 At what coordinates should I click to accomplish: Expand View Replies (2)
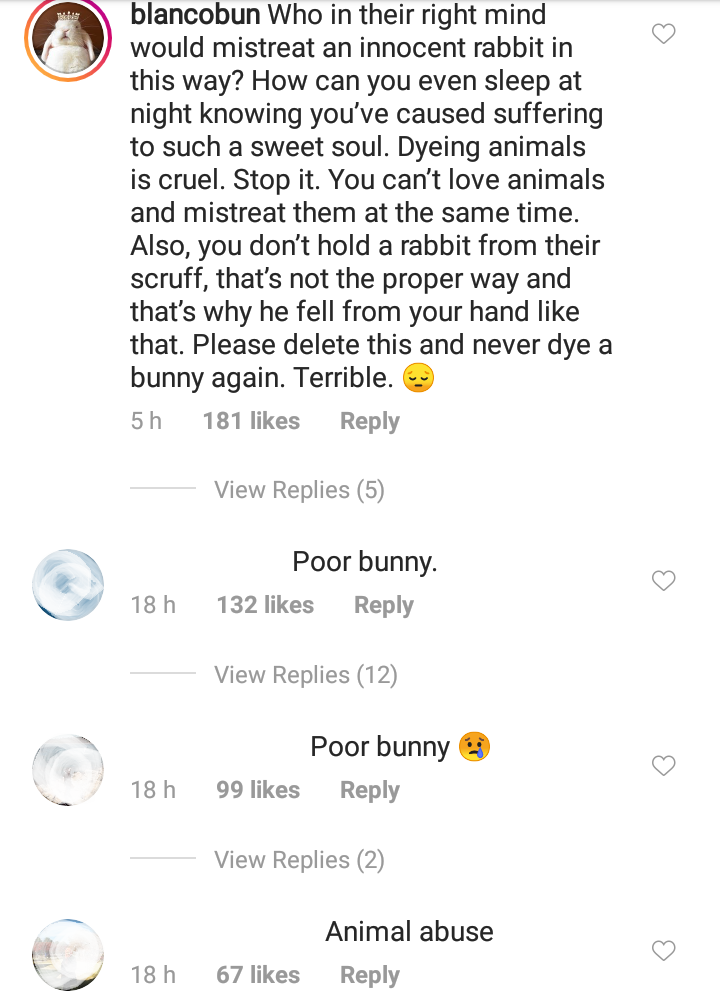point(299,860)
